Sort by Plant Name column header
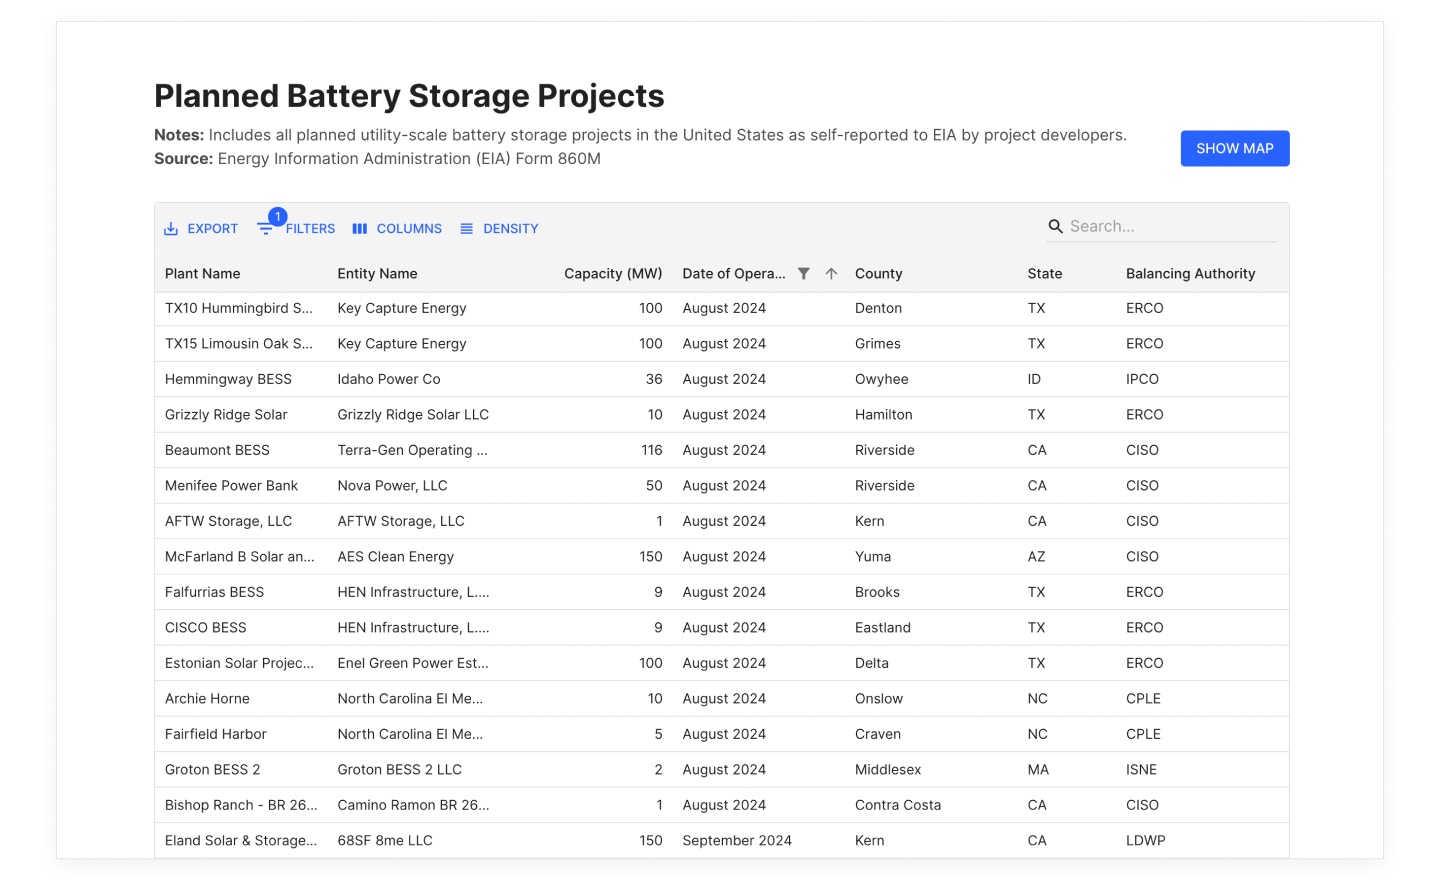Screen dimensions: 1440x881 pyautogui.click(x=203, y=274)
